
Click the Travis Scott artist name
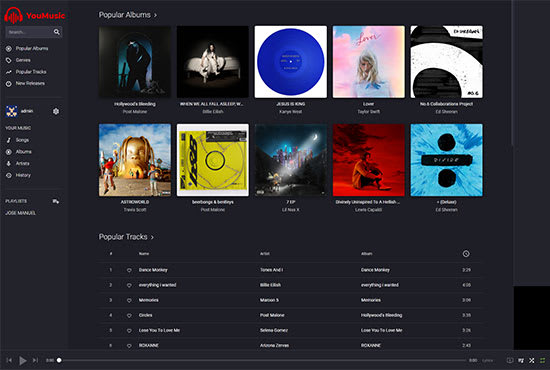click(135, 210)
